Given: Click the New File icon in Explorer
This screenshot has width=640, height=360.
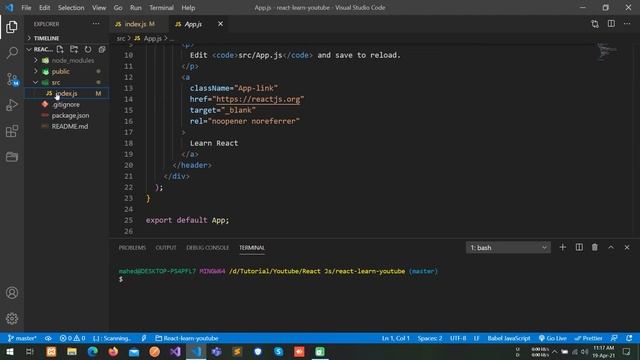Looking at the screenshot, I should (x=60, y=49).
